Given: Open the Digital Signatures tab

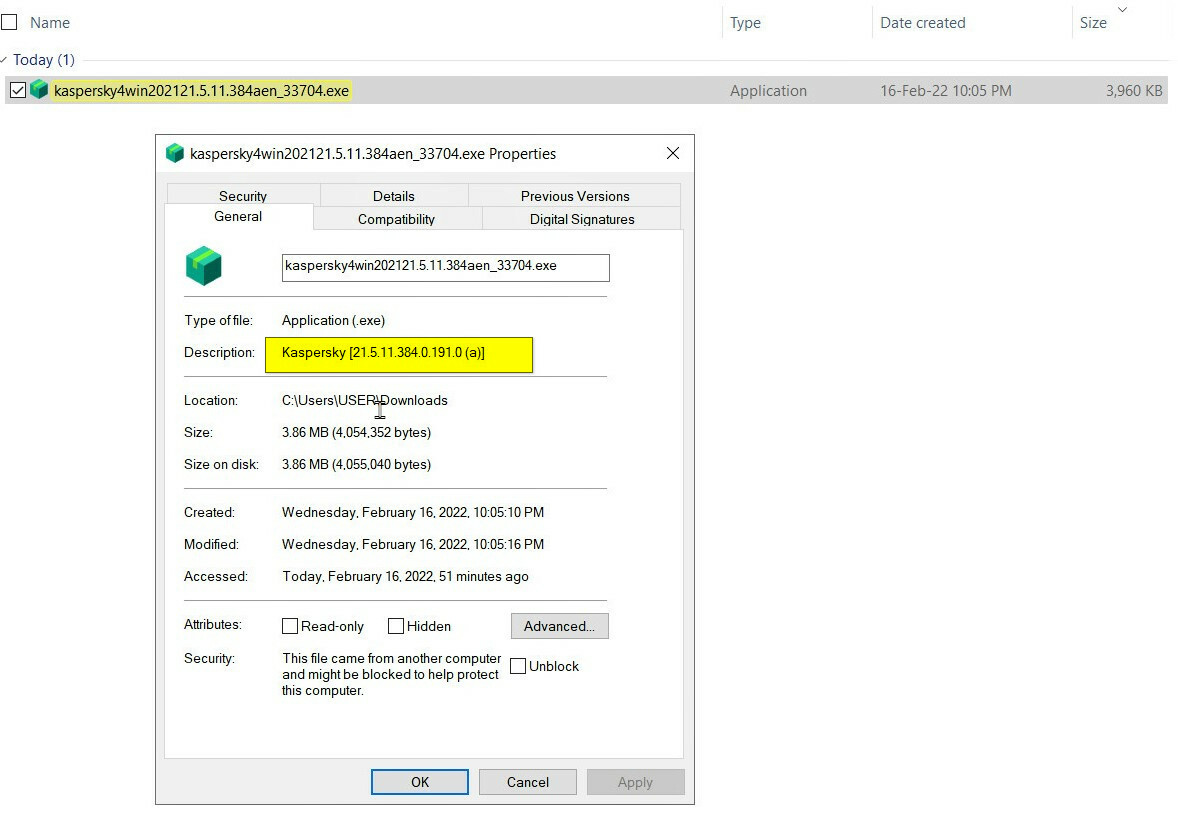Looking at the screenshot, I should [581, 219].
